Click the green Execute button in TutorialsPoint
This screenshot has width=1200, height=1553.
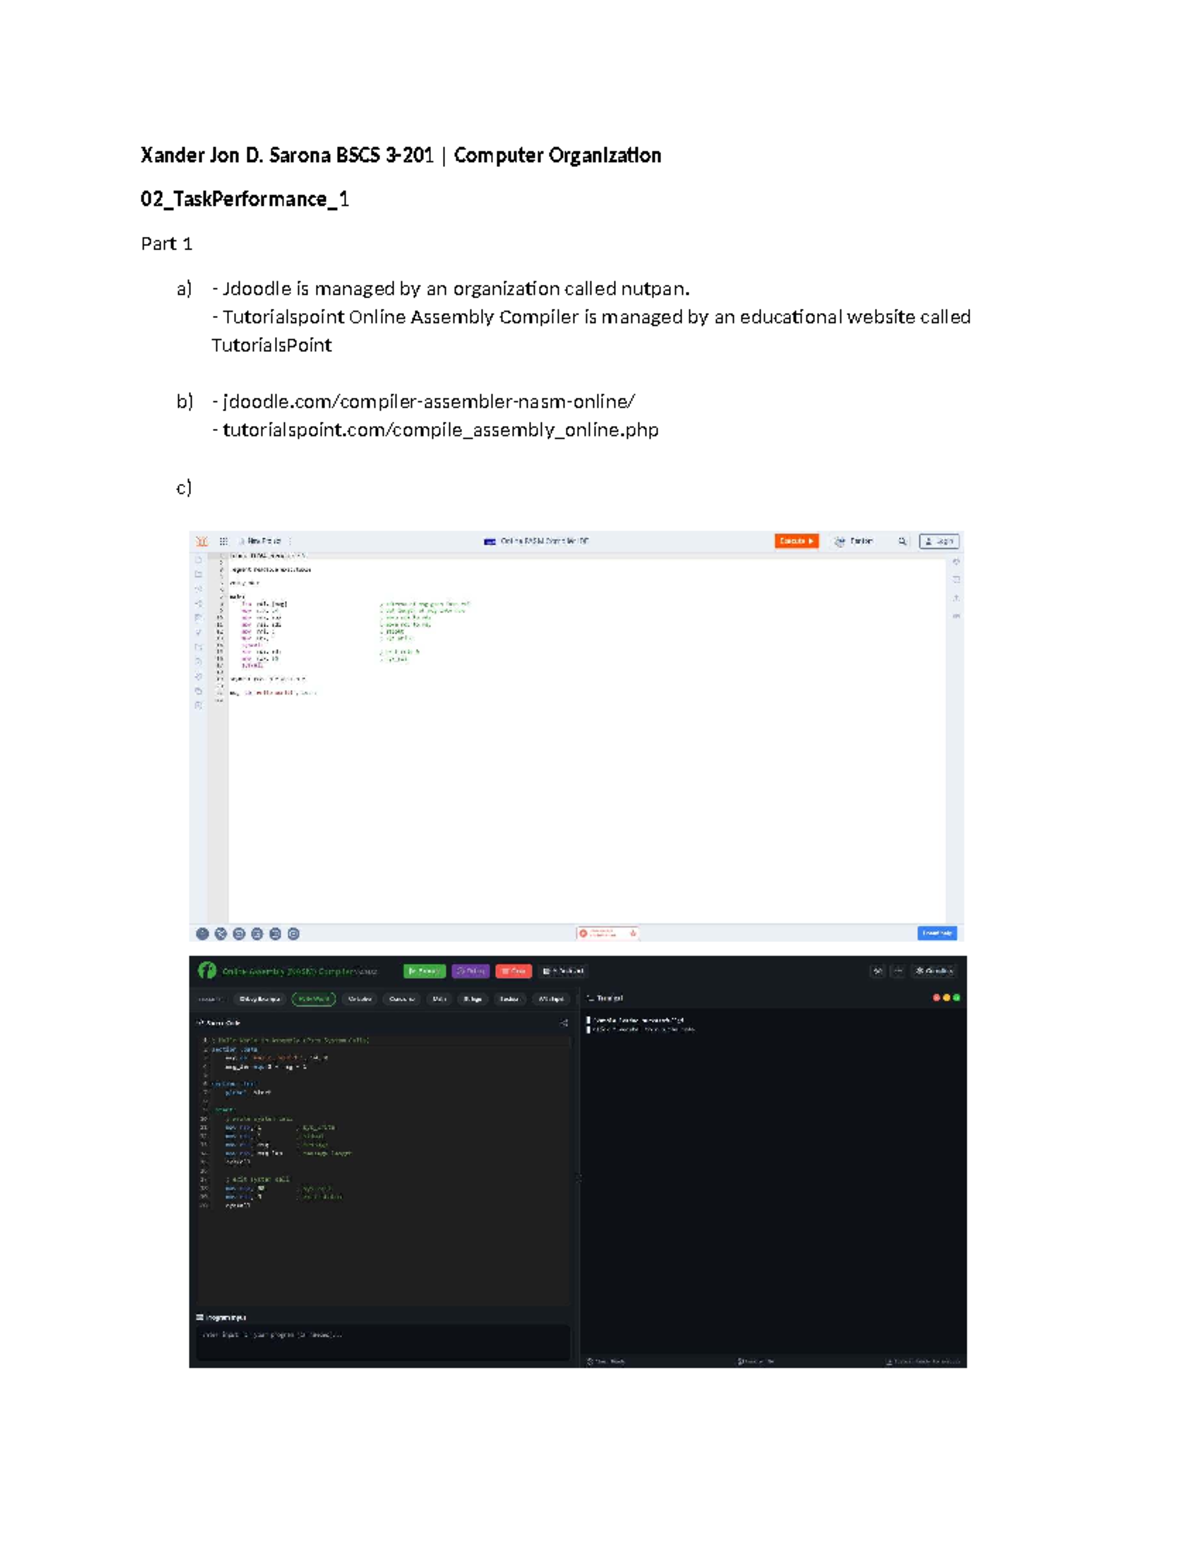point(424,971)
